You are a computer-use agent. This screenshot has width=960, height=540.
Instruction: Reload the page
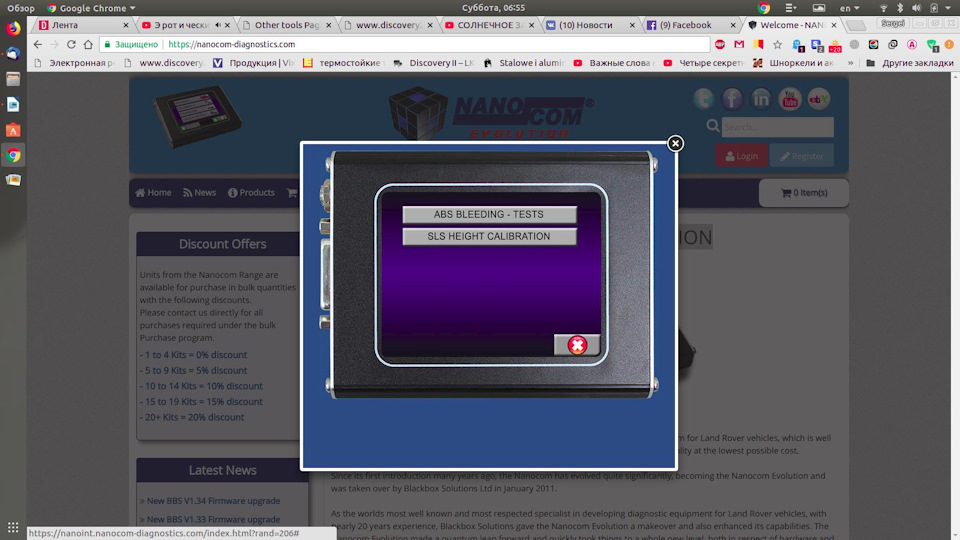[71, 44]
